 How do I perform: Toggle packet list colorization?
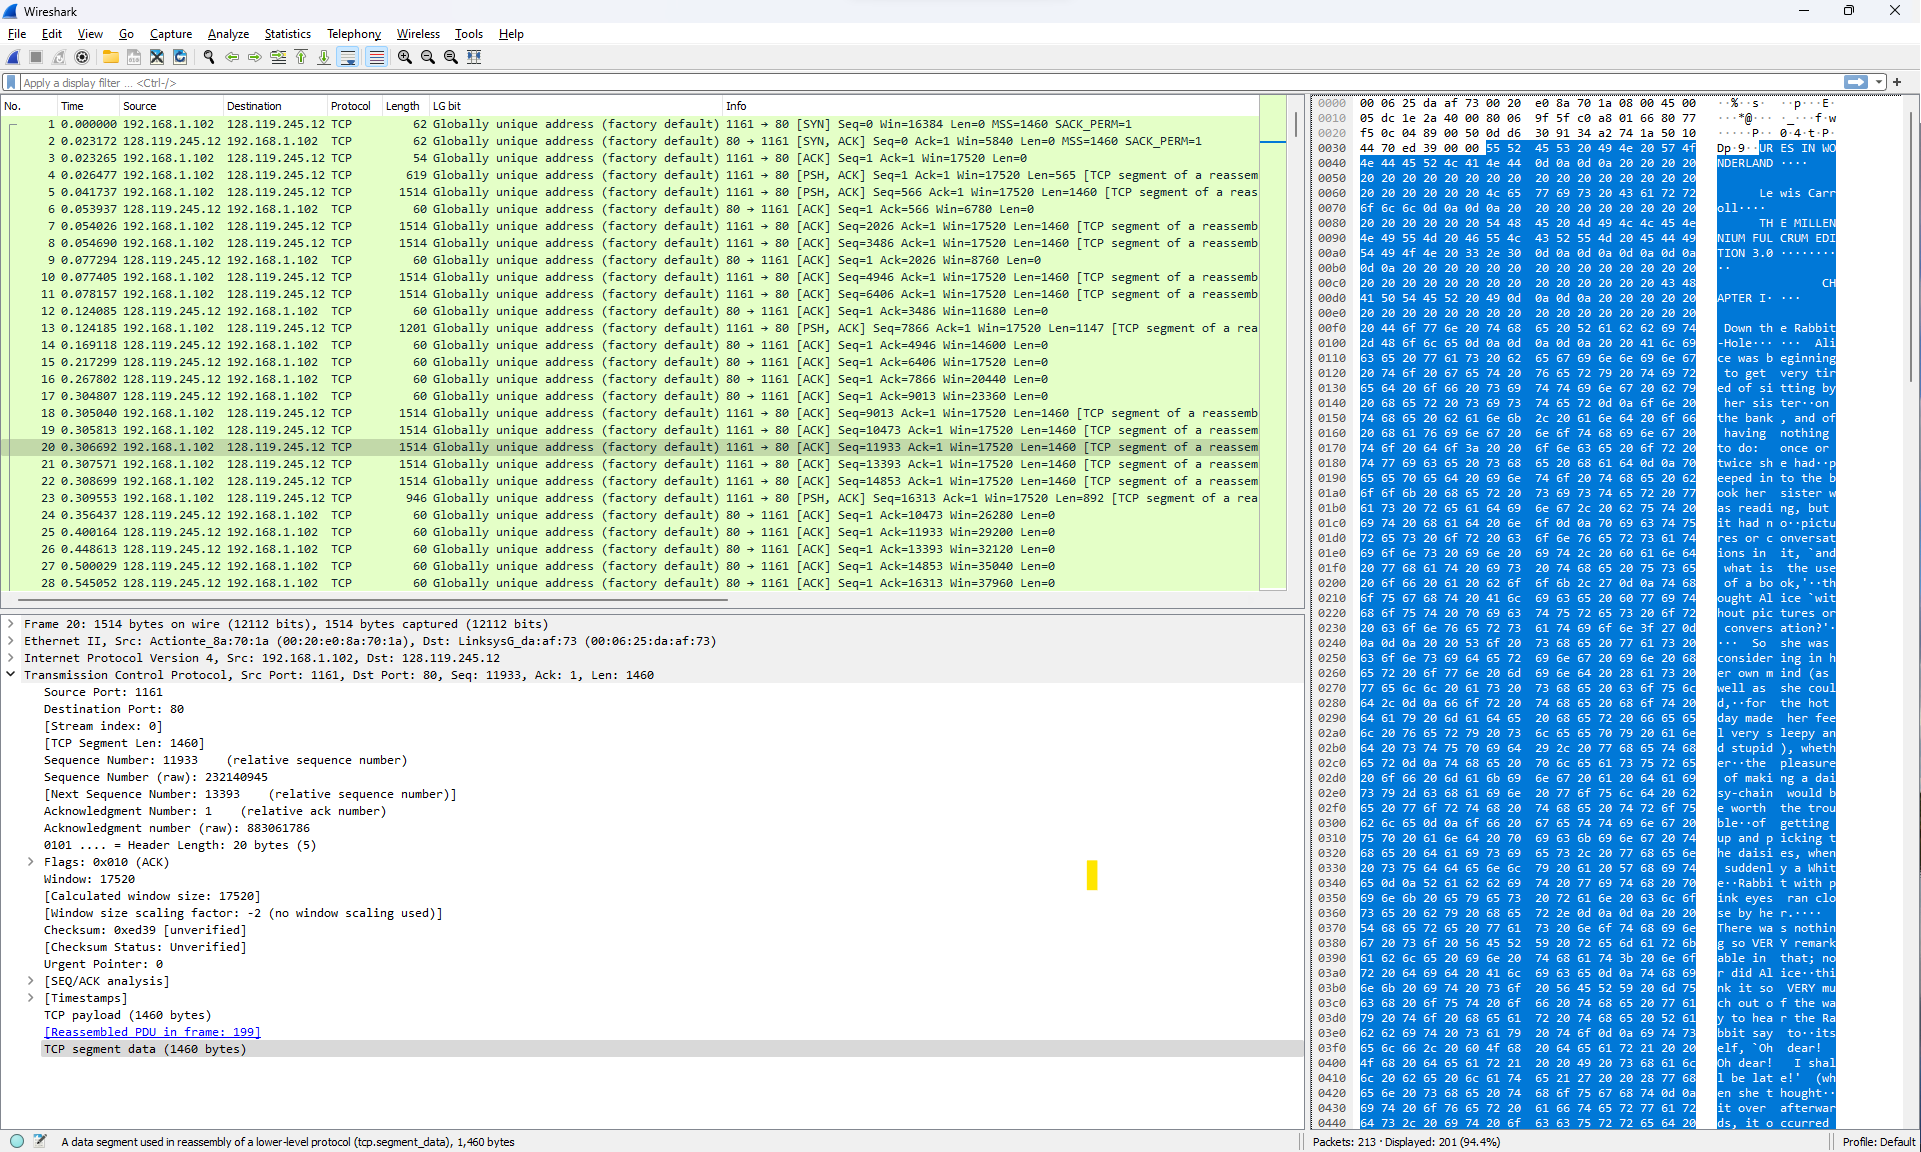pos(376,57)
